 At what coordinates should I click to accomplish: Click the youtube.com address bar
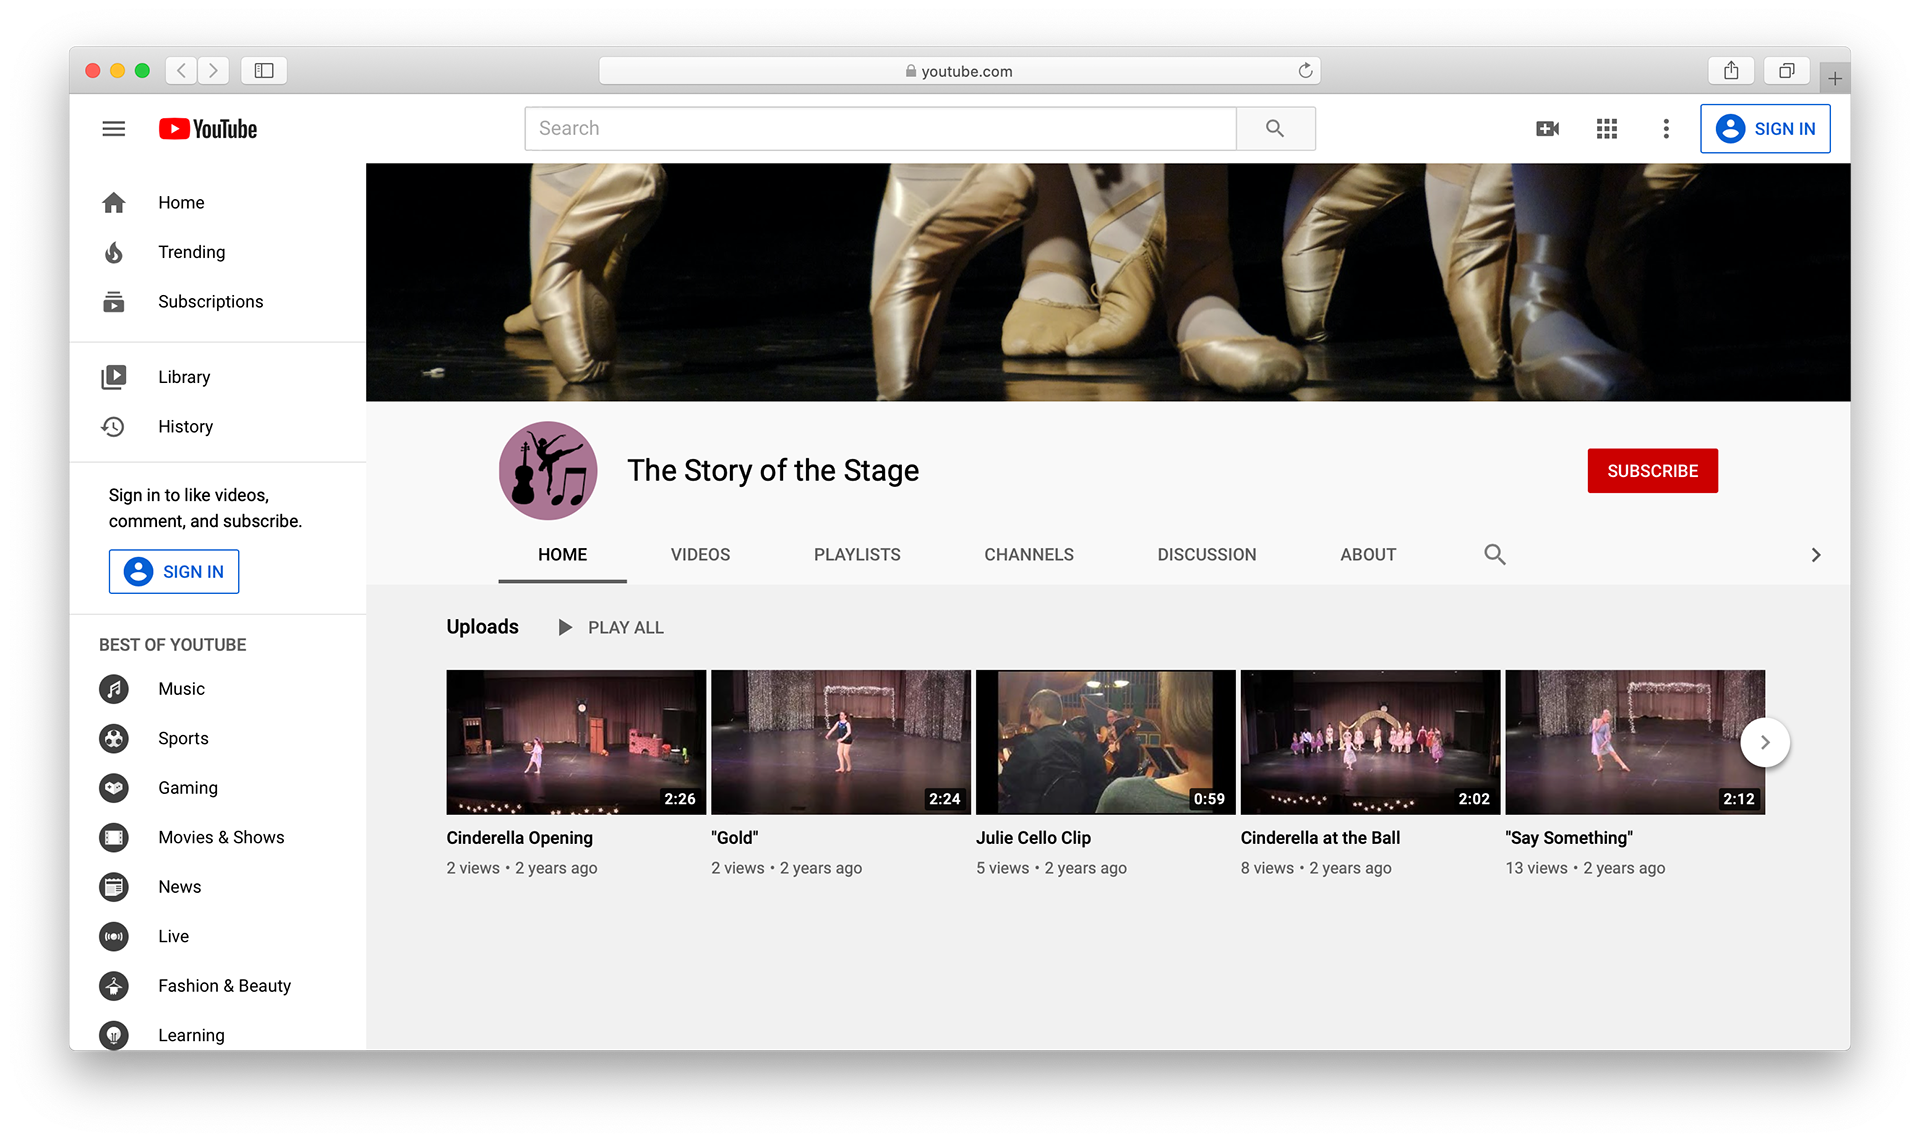(959, 71)
